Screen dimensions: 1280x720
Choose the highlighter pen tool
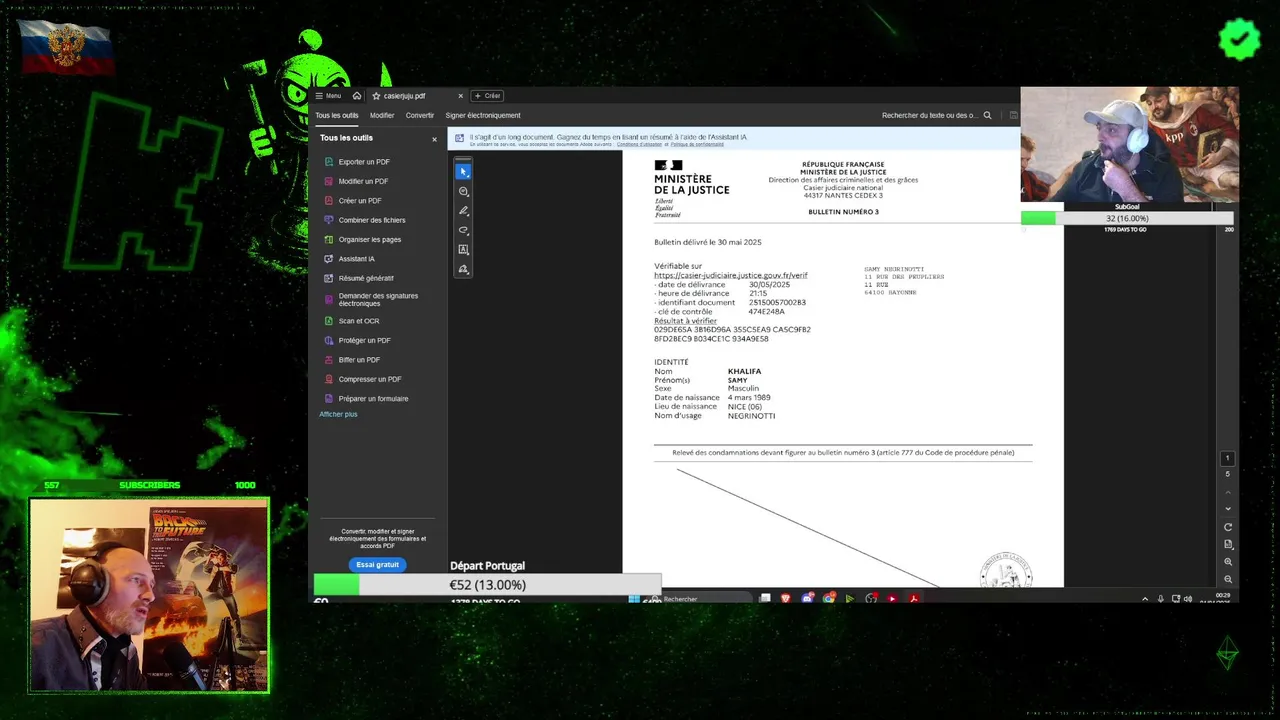[463, 211]
